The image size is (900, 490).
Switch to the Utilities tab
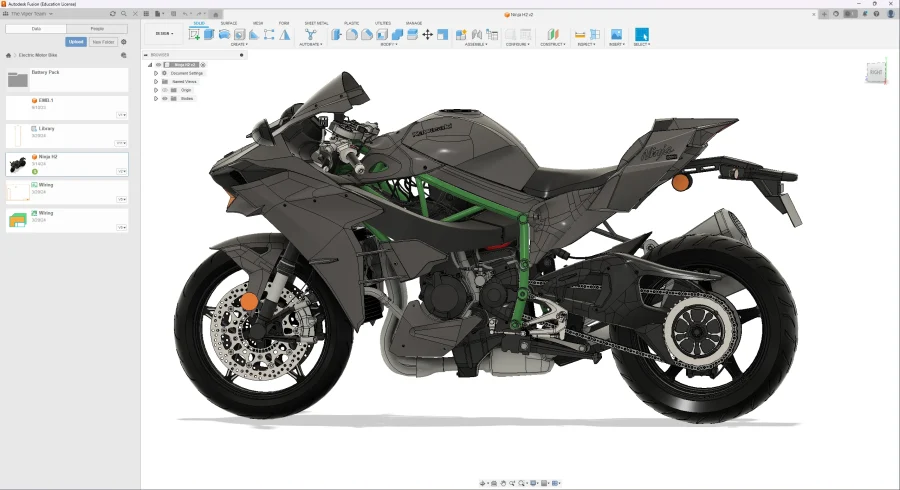pyautogui.click(x=383, y=23)
